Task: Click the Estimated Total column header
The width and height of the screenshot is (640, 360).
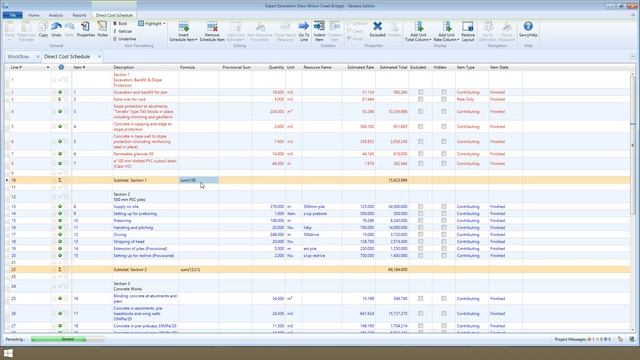Action: coord(393,67)
